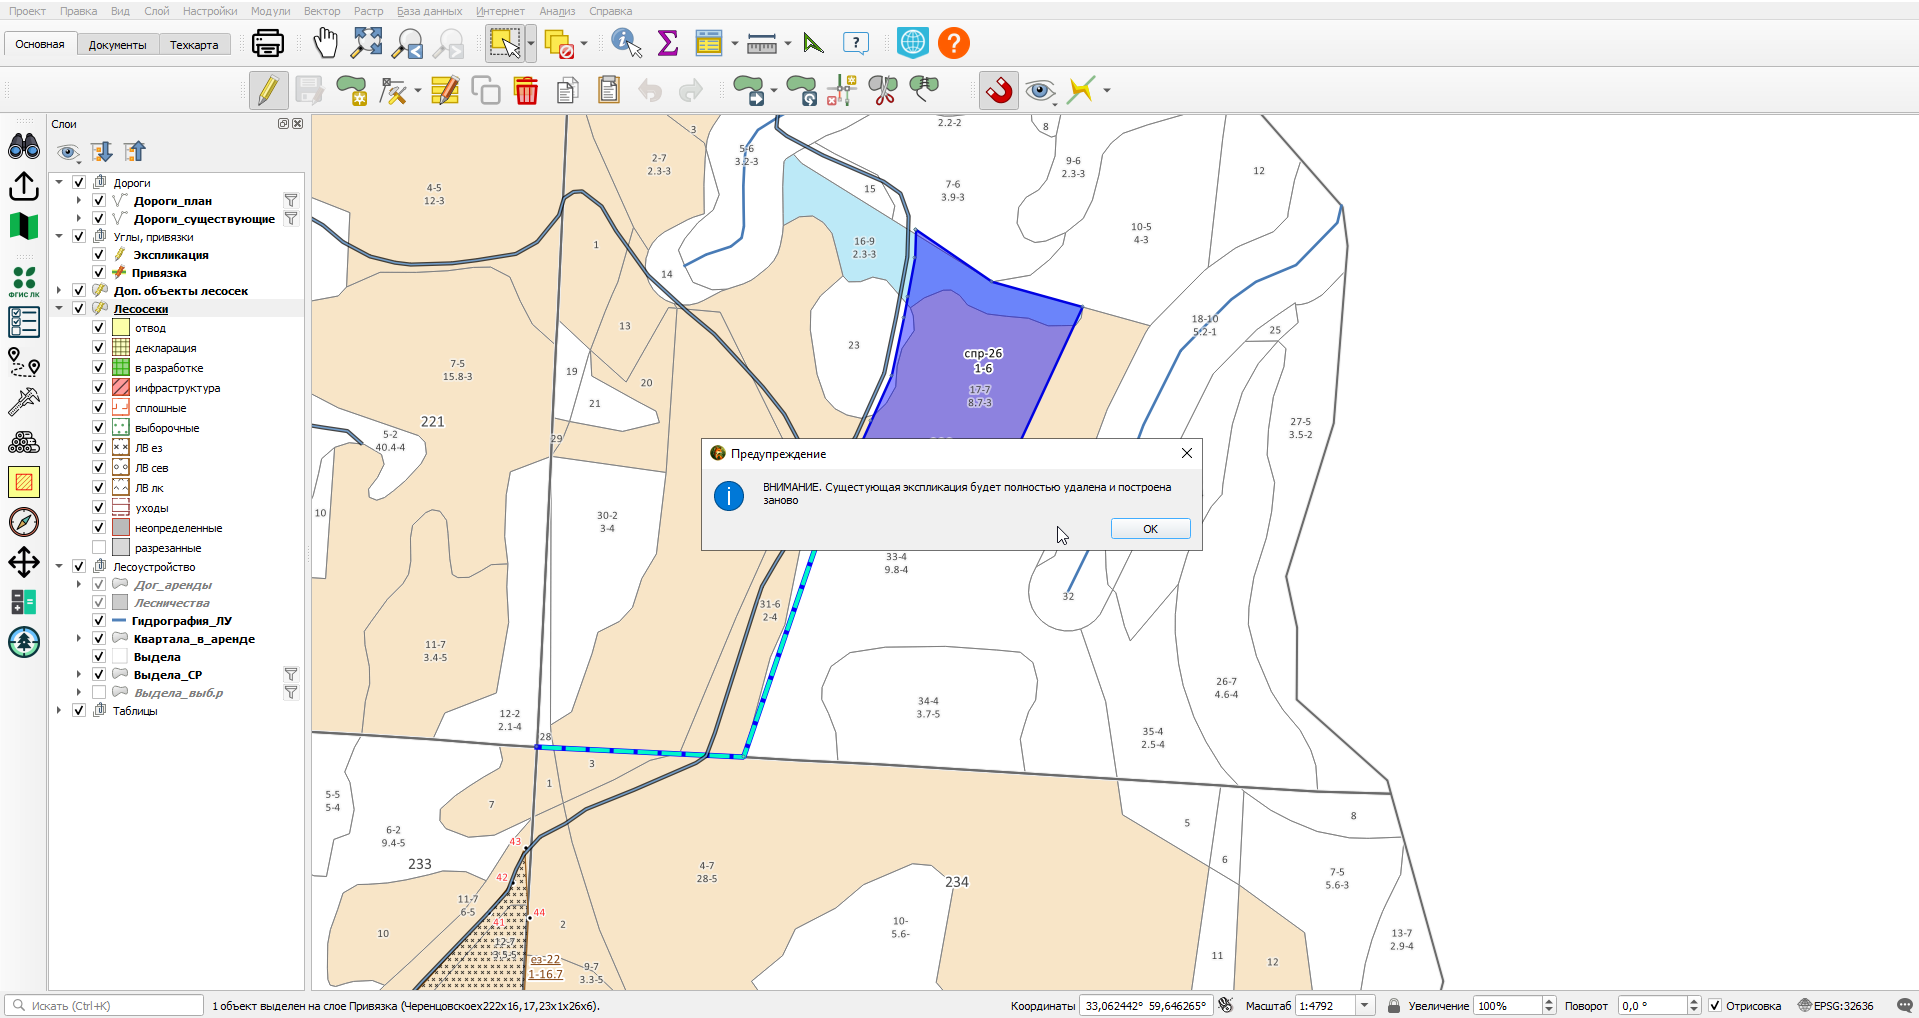Open the Identify Features tool
1919x1018 pixels.
626,43
